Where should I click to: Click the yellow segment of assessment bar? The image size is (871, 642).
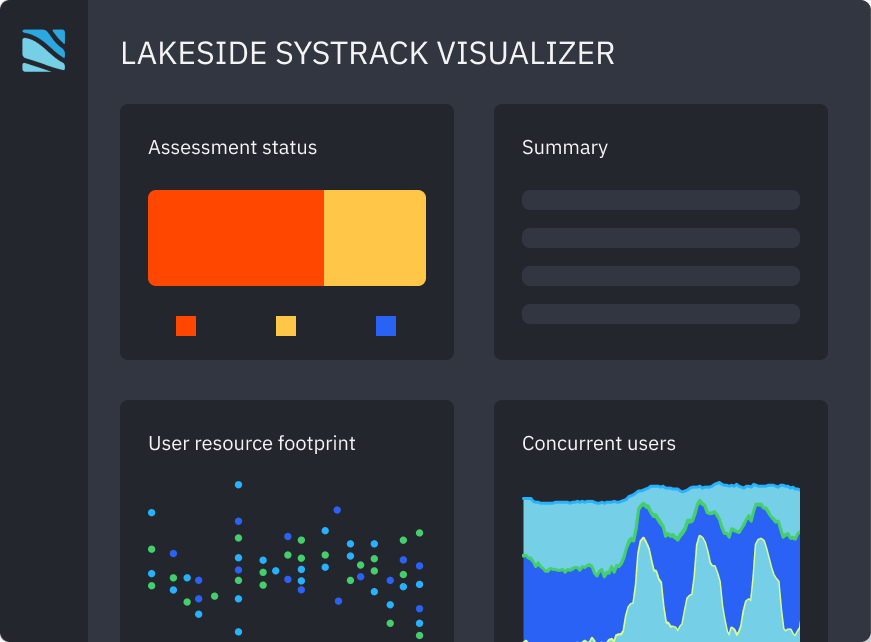pyautogui.click(x=375, y=238)
